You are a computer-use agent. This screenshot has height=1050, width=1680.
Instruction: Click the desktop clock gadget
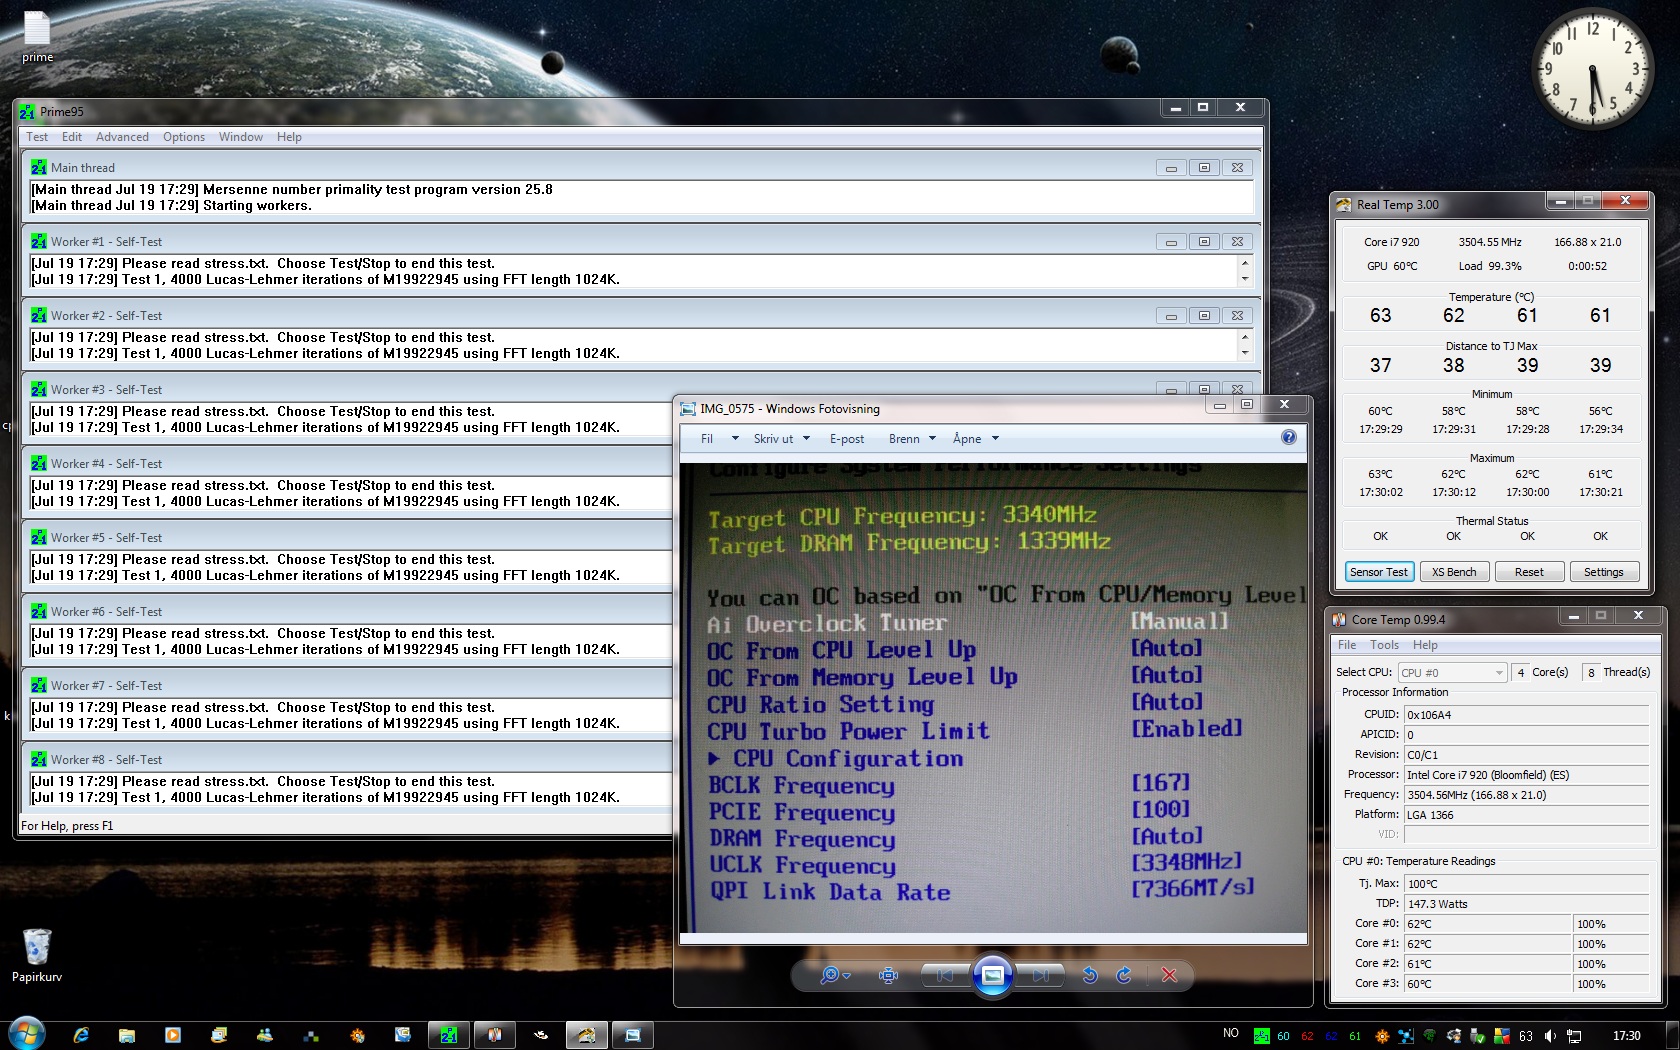click(1594, 68)
